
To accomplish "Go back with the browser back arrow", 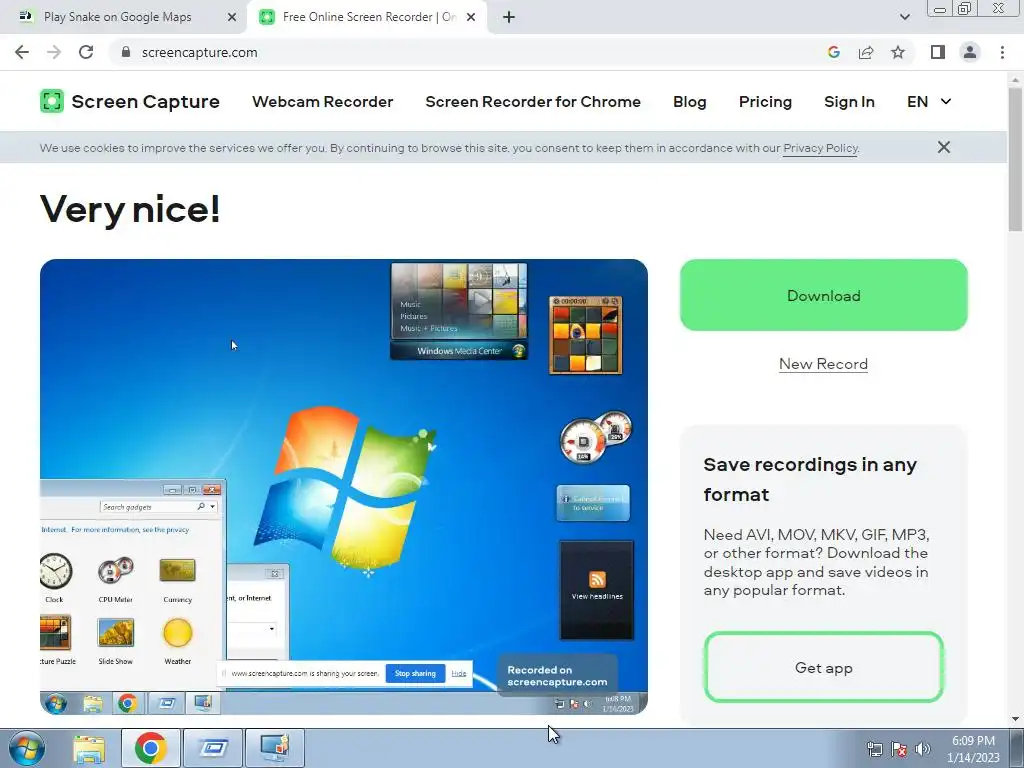I will click(22, 52).
